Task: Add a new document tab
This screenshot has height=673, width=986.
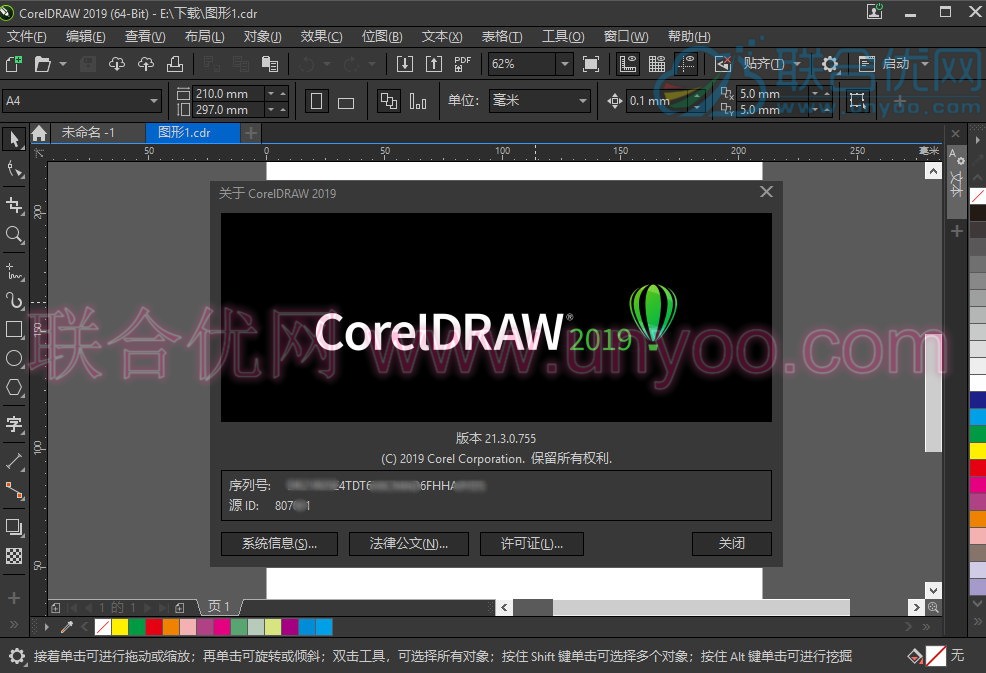Action: [x=251, y=133]
